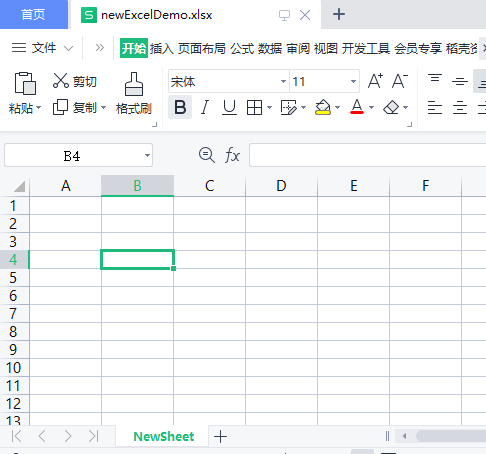Align text left
The height and width of the screenshot is (454, 486).
(x=435, y=108)
